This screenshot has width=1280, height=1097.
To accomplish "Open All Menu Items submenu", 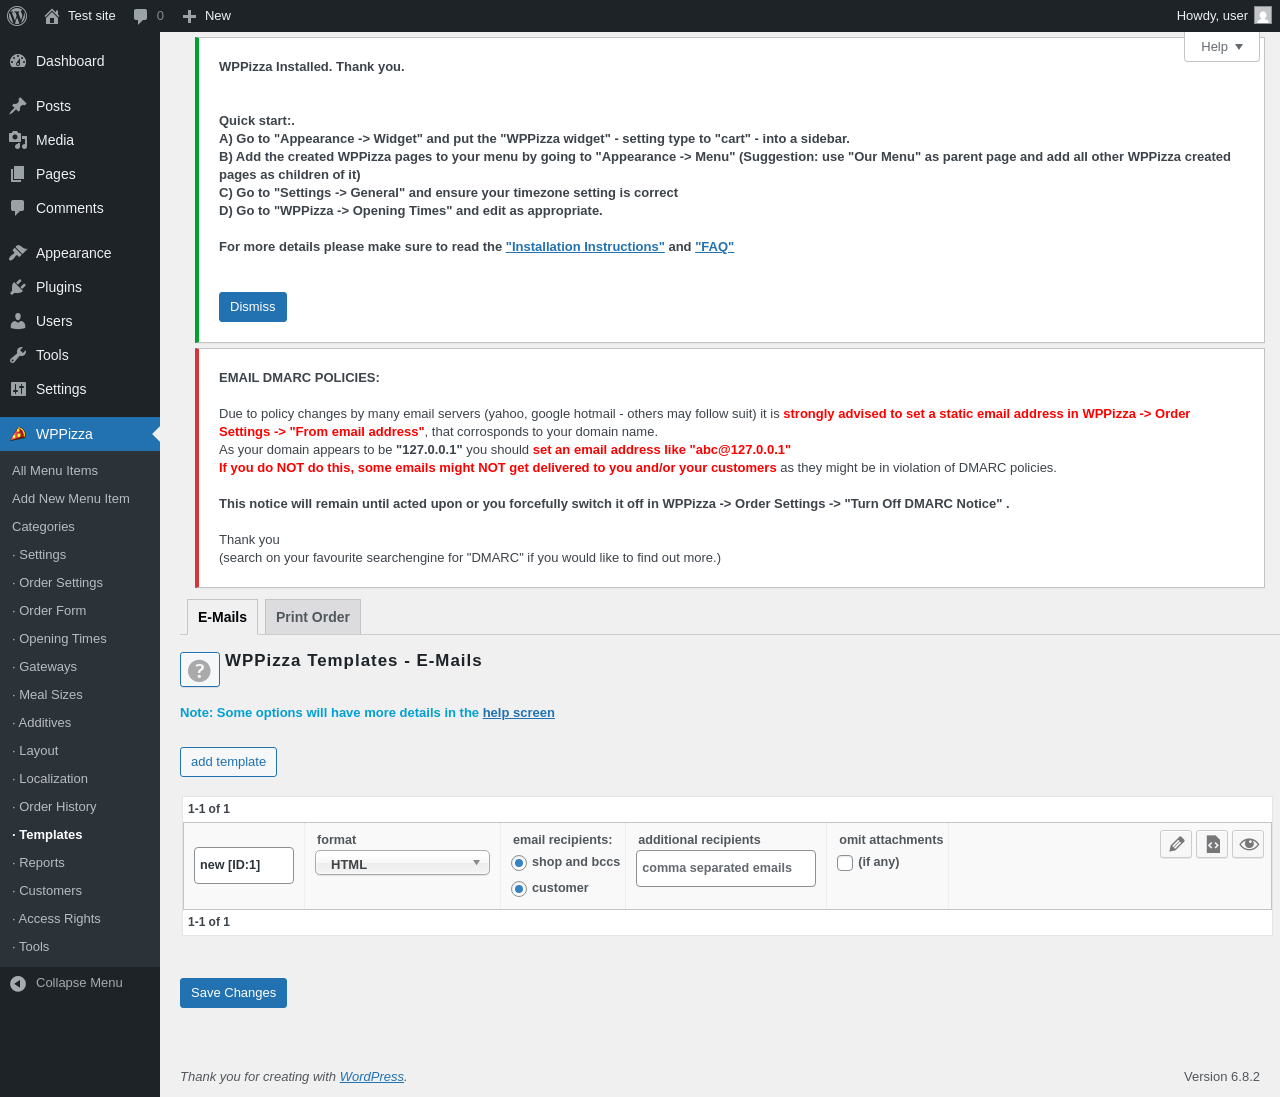I will 55,471.
